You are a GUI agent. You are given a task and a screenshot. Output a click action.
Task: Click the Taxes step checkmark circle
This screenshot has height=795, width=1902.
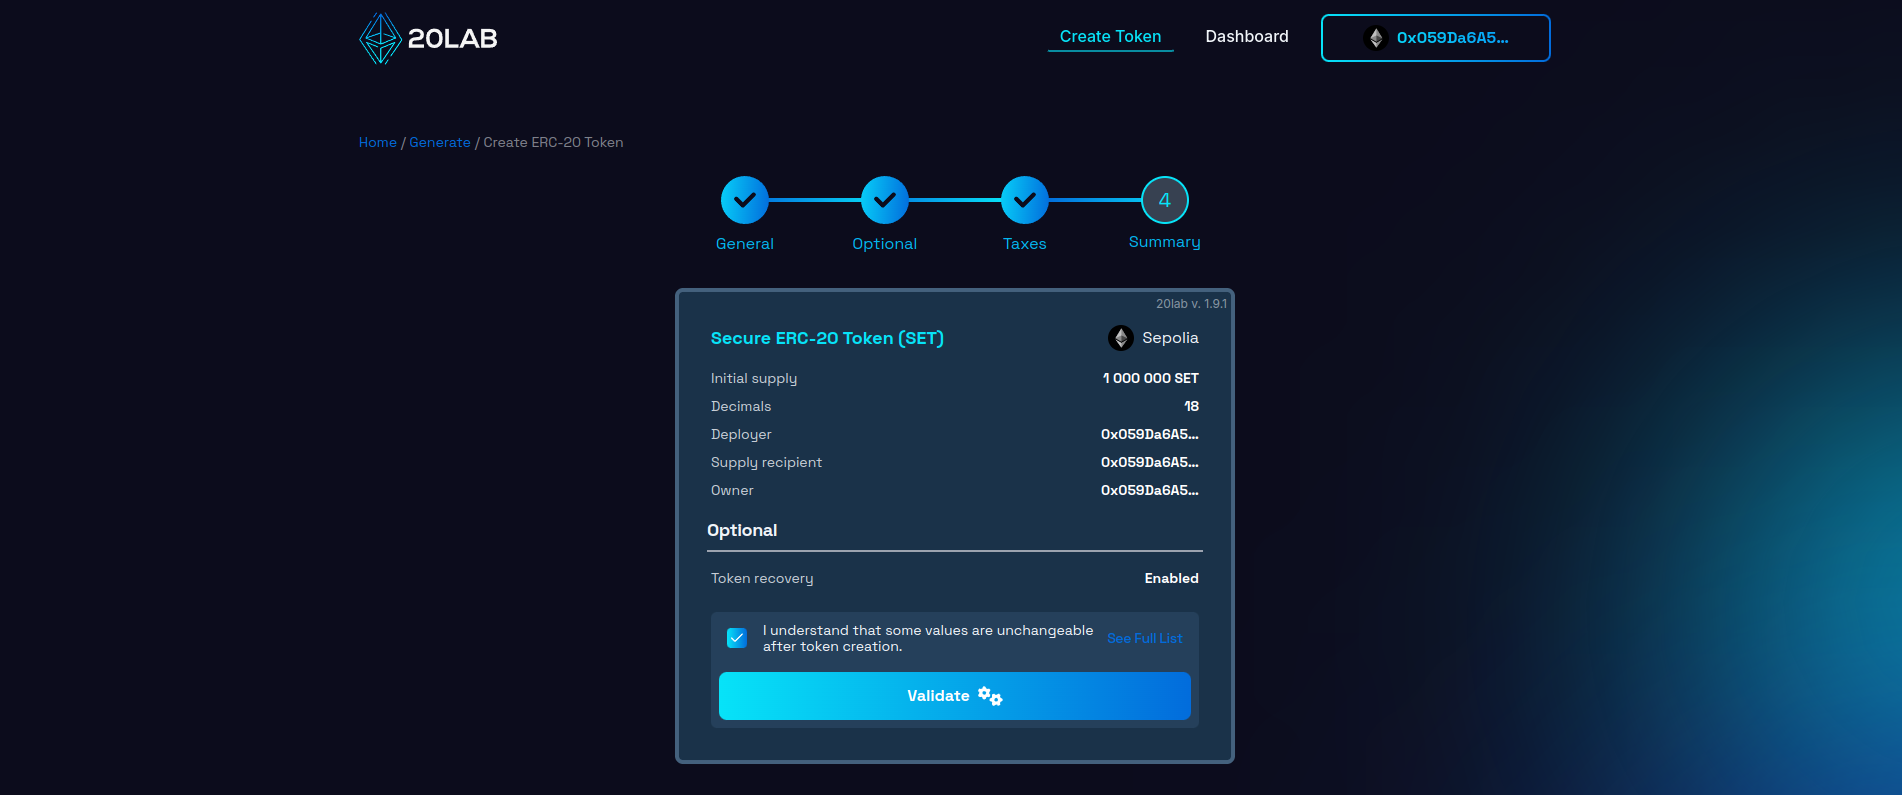coord(1025,200)
